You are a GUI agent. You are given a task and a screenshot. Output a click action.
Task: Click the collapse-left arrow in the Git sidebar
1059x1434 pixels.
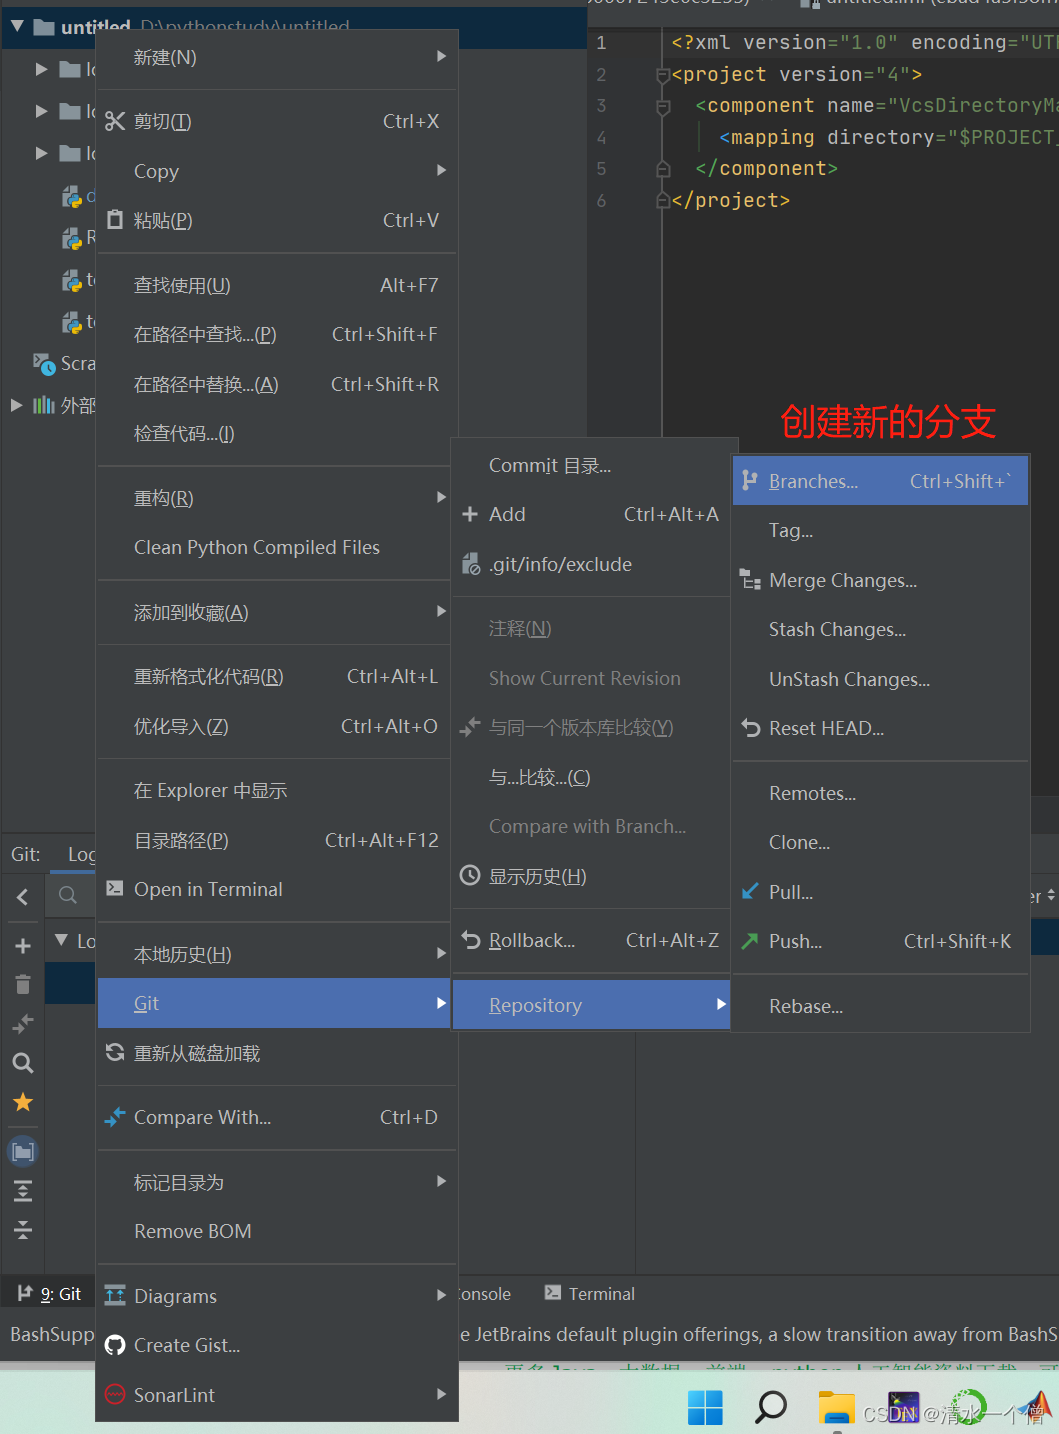[x=22, y=896]
